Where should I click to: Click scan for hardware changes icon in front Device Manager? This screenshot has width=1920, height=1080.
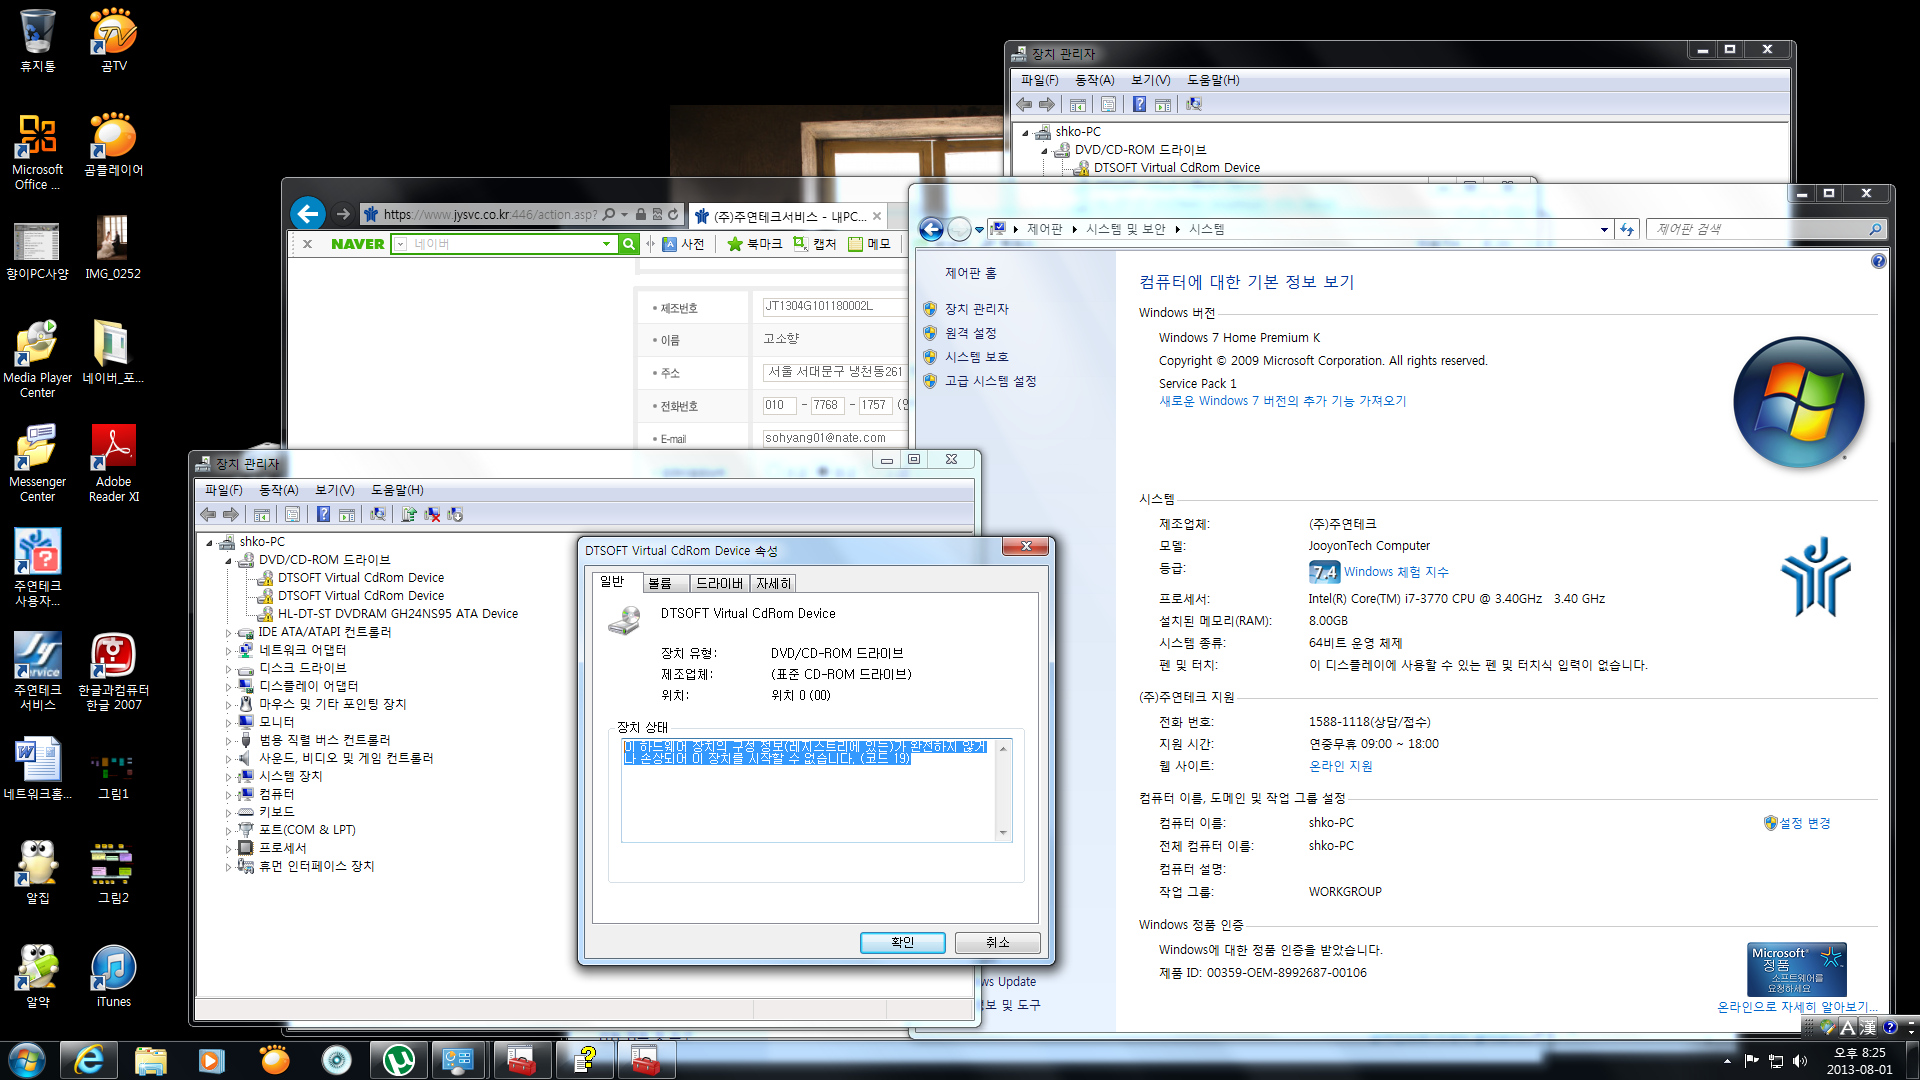377,515
